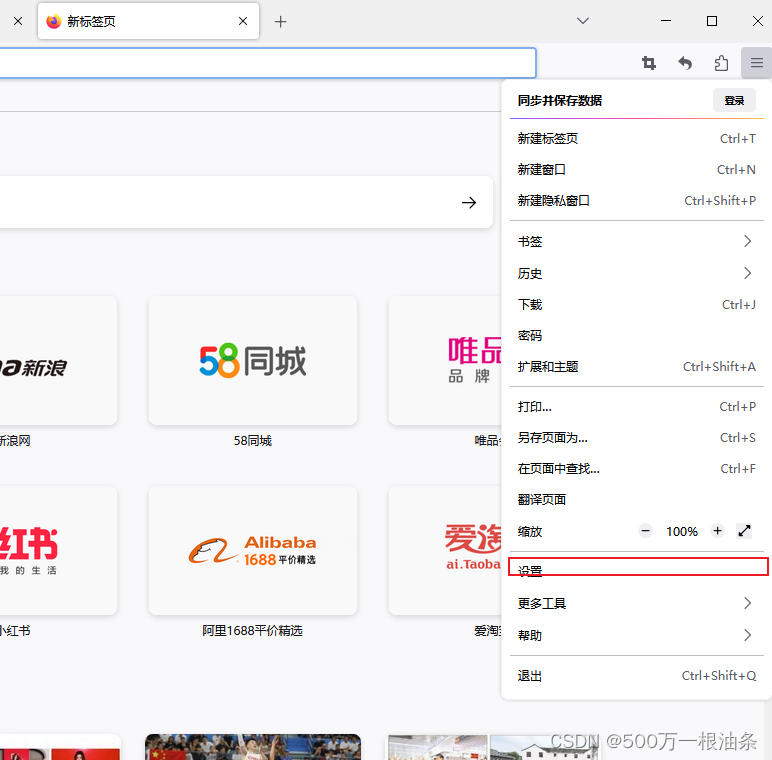Open the 新浪网 shortcut tile
The image size is (772, 760).
click(x=58, y=361)
